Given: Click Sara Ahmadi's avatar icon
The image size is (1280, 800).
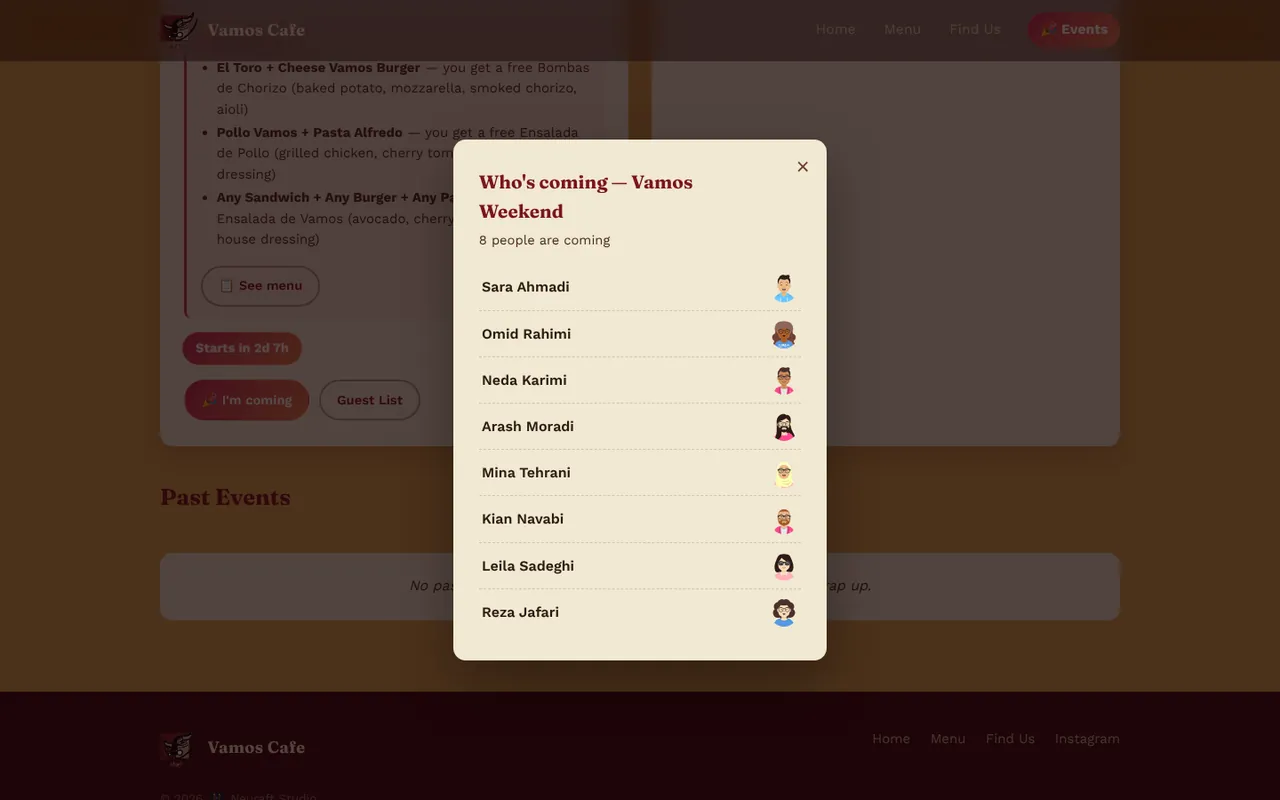Looking at the screenshot, I should [784, 288].
